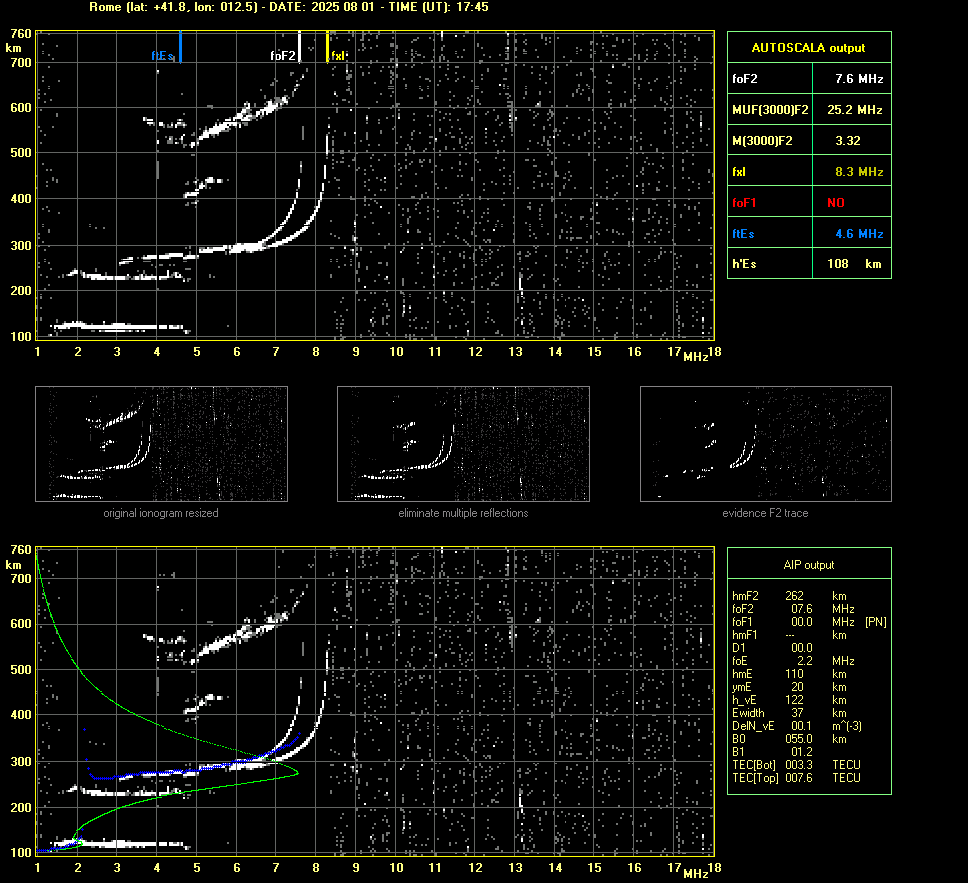Select the hmF2 value '262' in AIP output
Viewport: 968px width, 883px height.
(795, 596)
